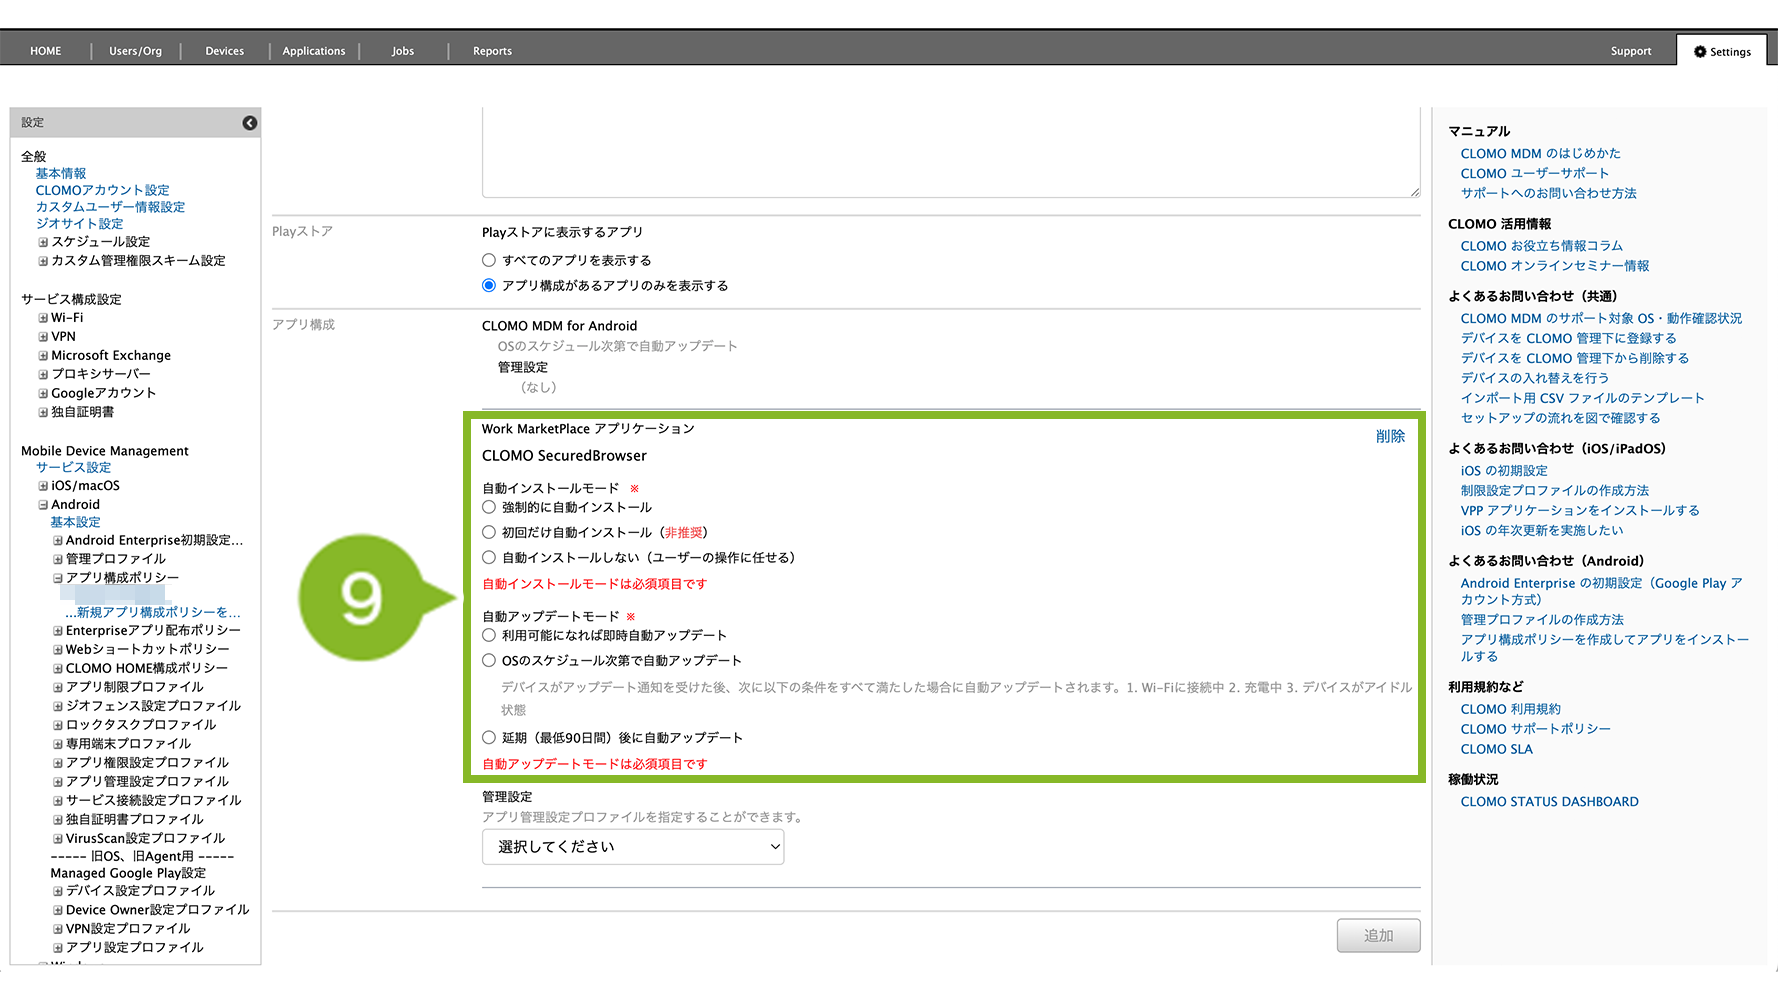The image size is (1778, 1000).
Task: Select 利用可能になれば即時自動アップデート radio
Action: [x=489, y=635]
